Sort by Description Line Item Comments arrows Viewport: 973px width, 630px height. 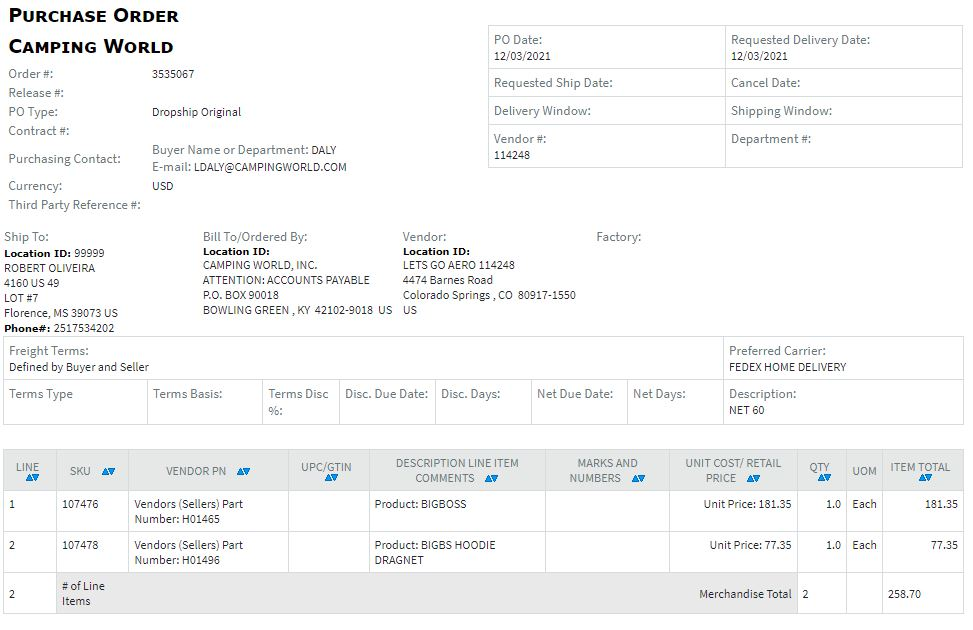(491, 479)
